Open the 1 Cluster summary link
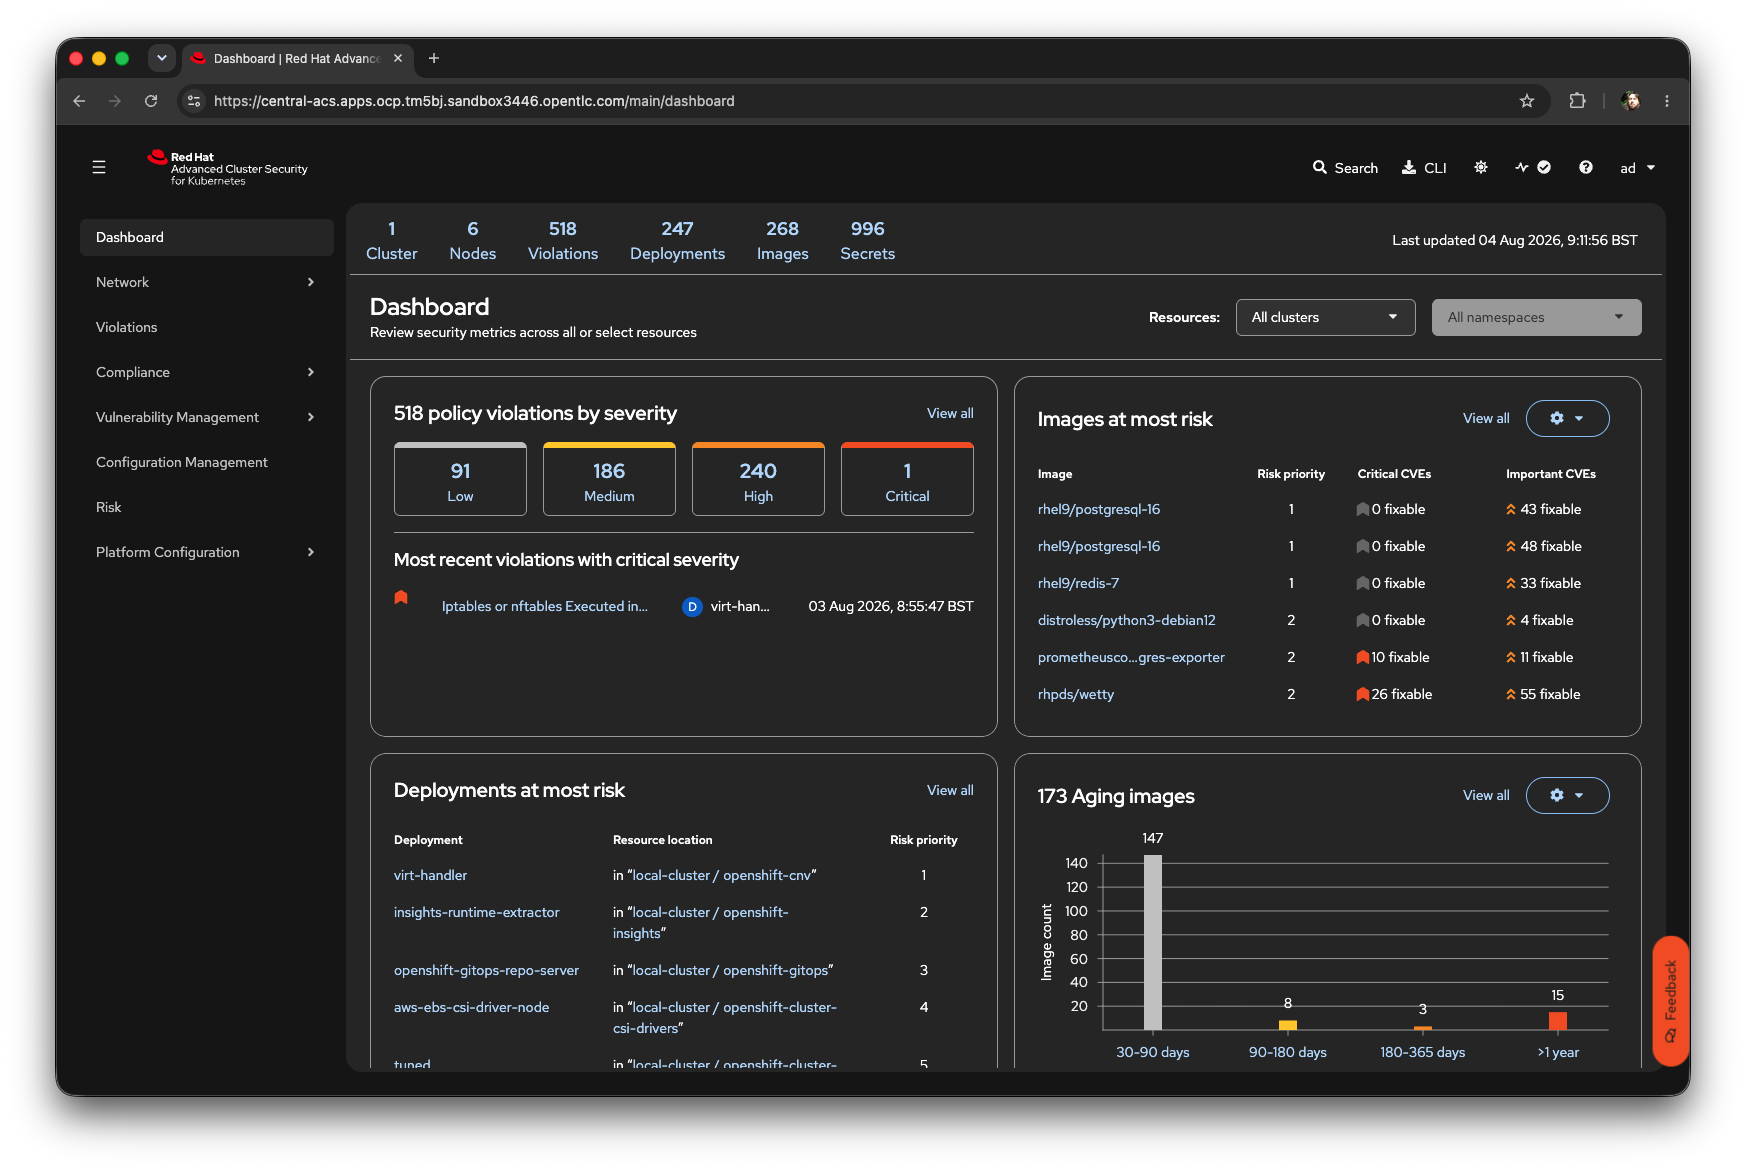The image size is (1746, 1170). 392,241
